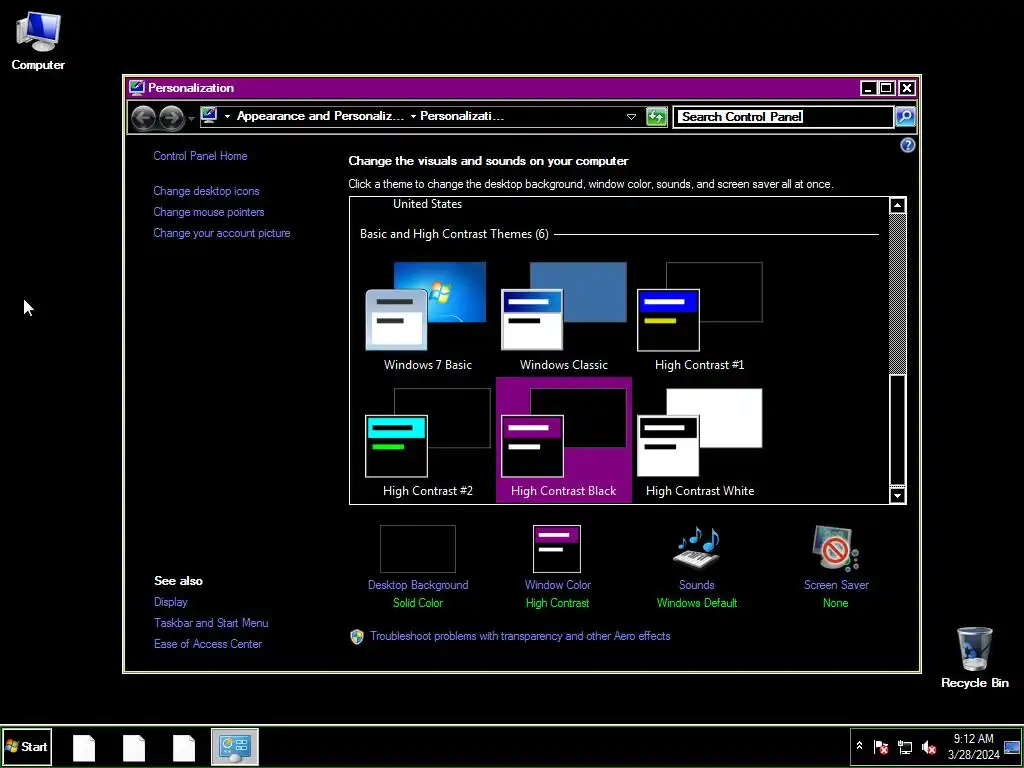The image size is (1024, 768).
Task: Show hidden system tray icons
Action: pyautogui.click(x=859, y=746)
